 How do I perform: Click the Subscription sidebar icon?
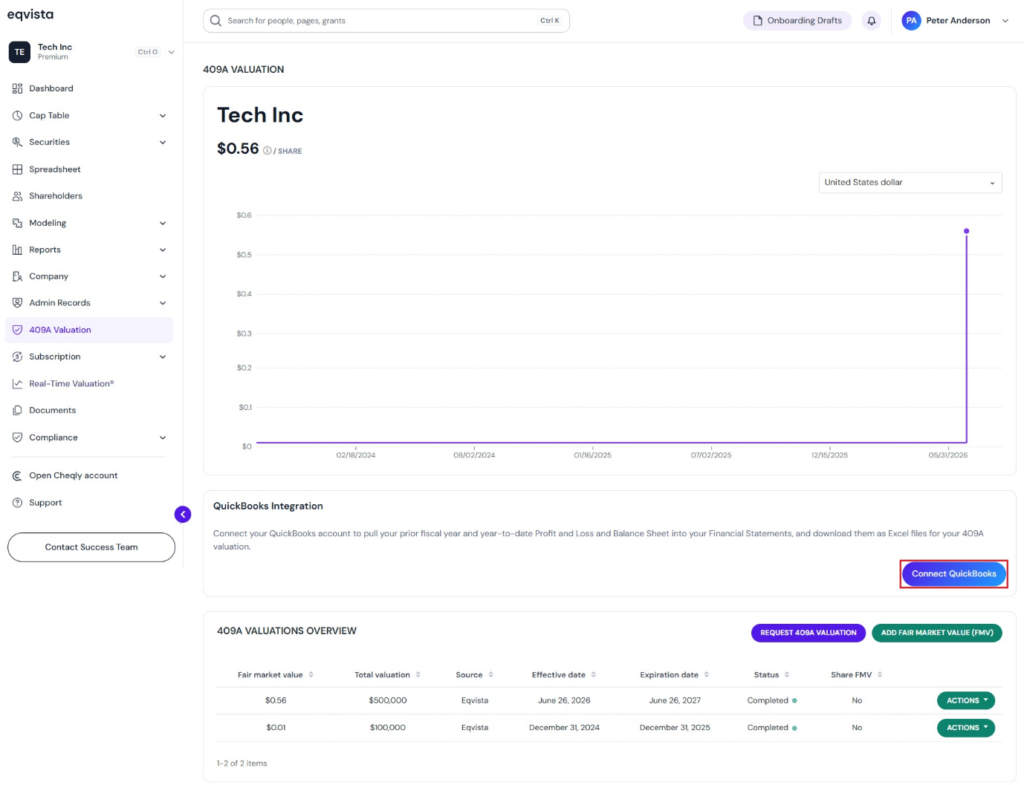click(17, 357)
